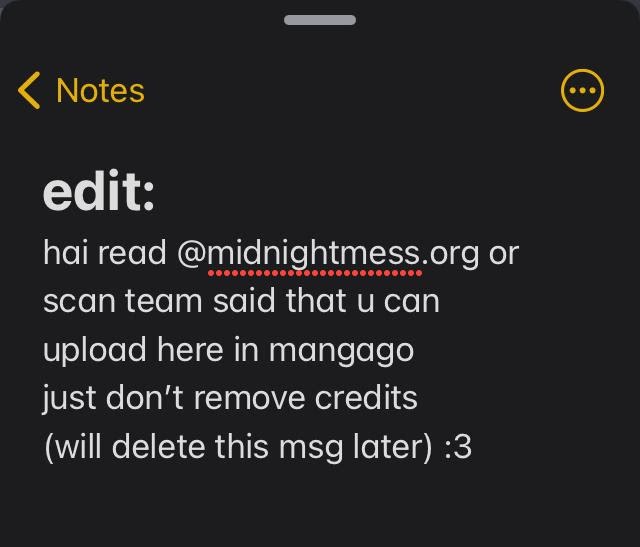Screen dimensions: 640x547
Task: Click '(will delete' in last line
Action: click(x=125, y=447)
